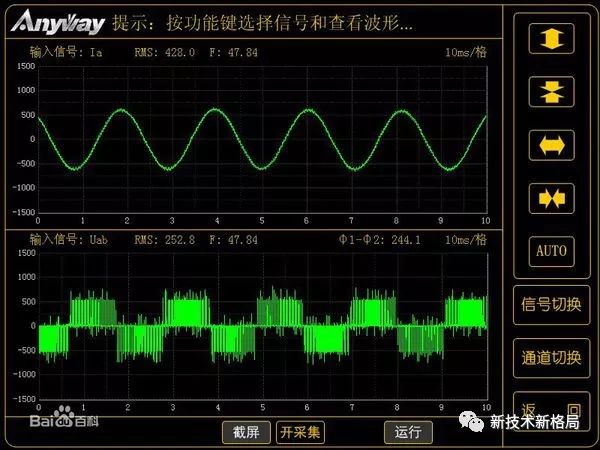Select the lower chart's 10ms/格 label
The width and height of the screenshot is (600, 450).
pyautogui.click(x=466, y=240)
